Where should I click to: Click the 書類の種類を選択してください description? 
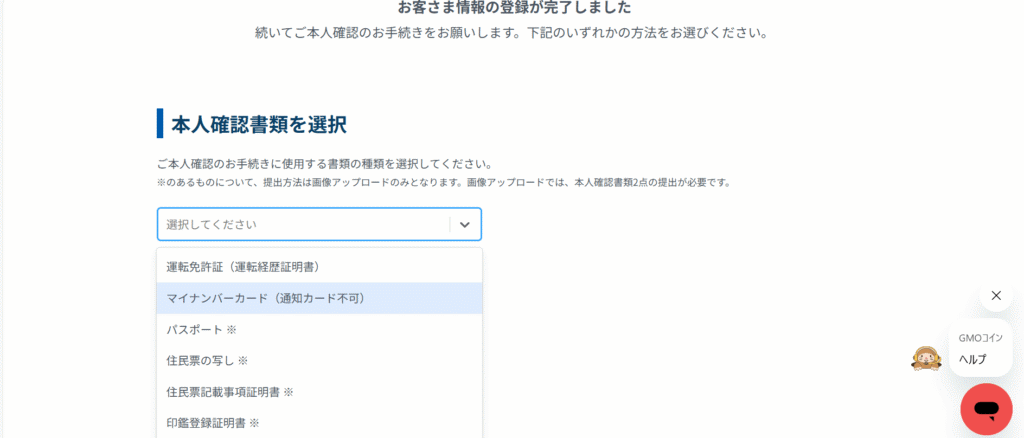(325, 163)
